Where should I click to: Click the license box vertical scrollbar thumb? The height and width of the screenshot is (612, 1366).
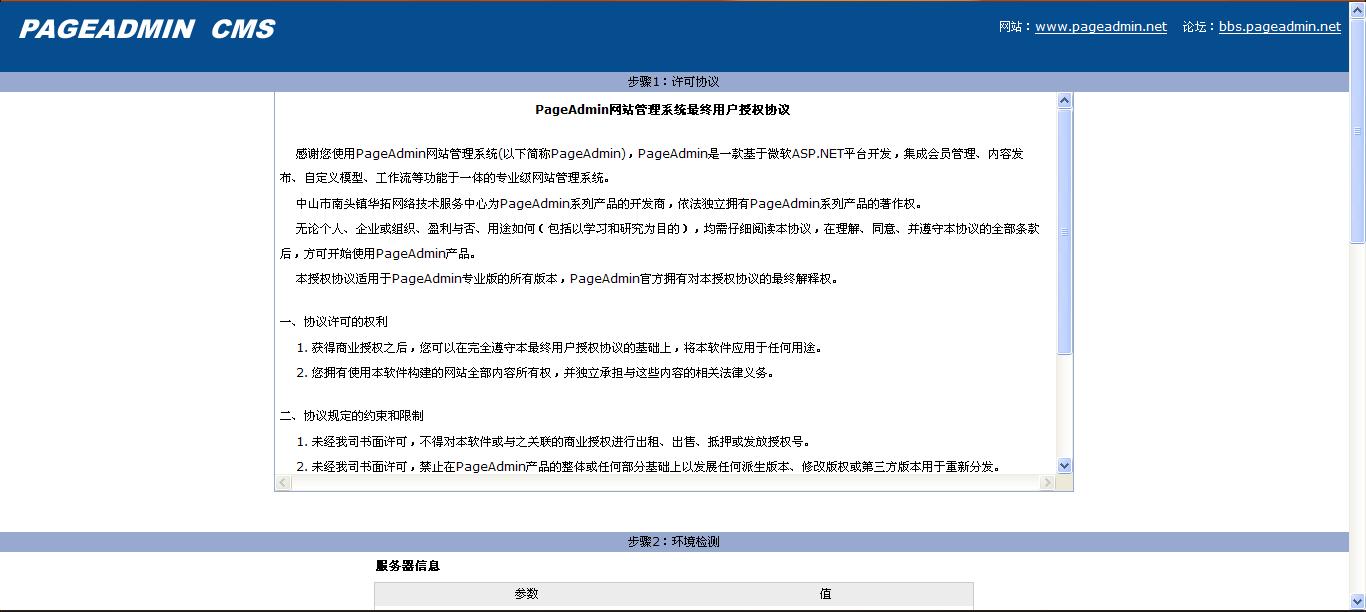pos(1064,231)
